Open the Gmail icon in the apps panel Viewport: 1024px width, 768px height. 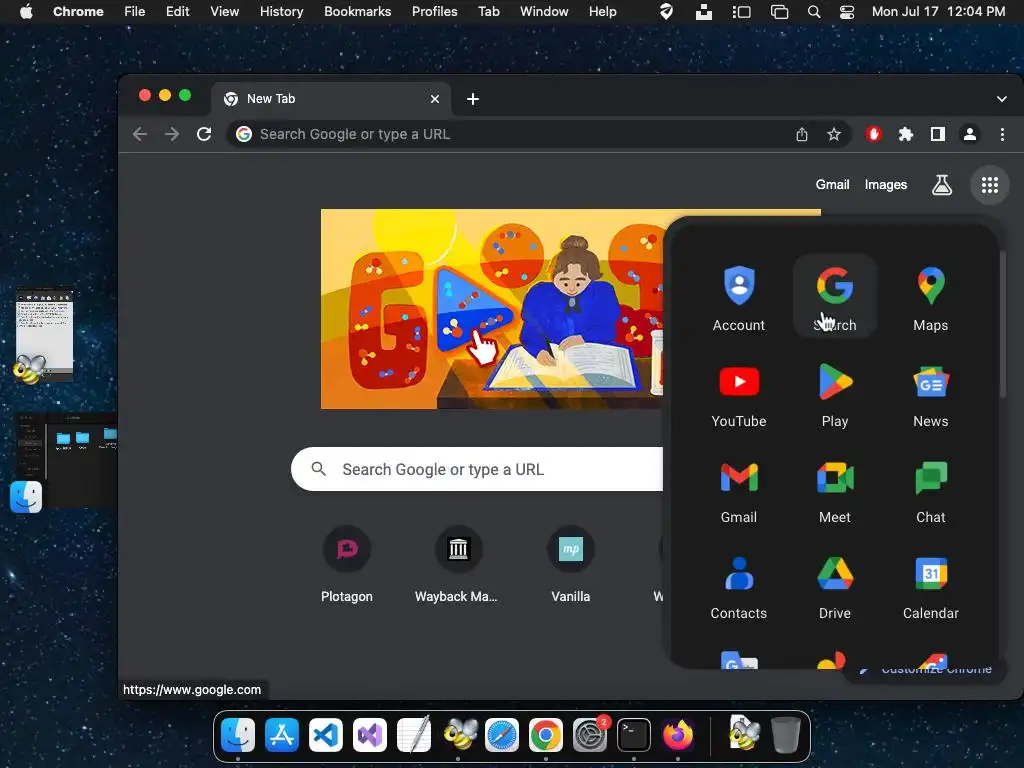click(739, 489)
